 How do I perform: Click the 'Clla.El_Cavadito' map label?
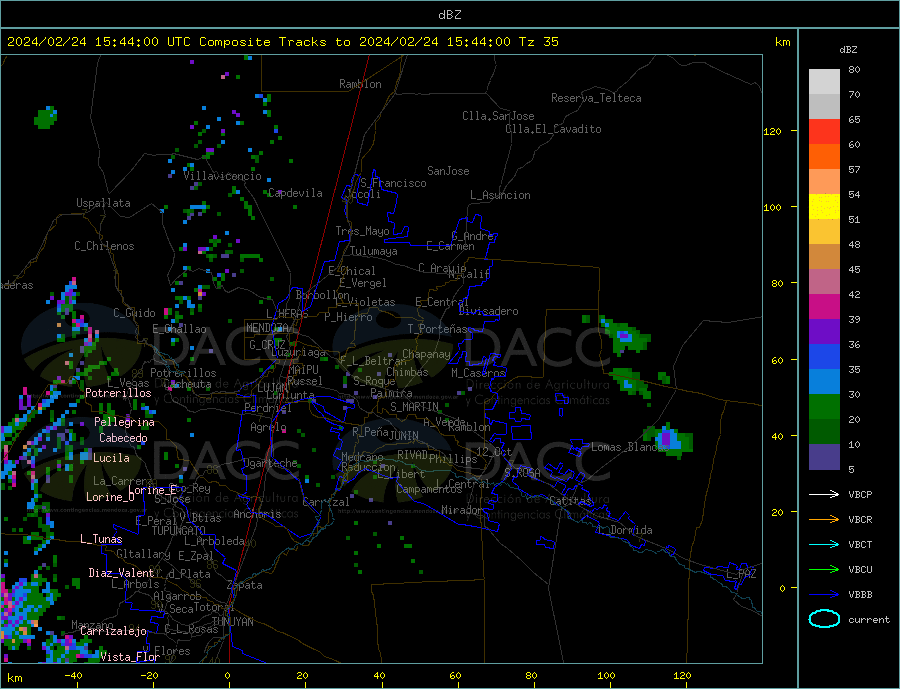[553, 129]
